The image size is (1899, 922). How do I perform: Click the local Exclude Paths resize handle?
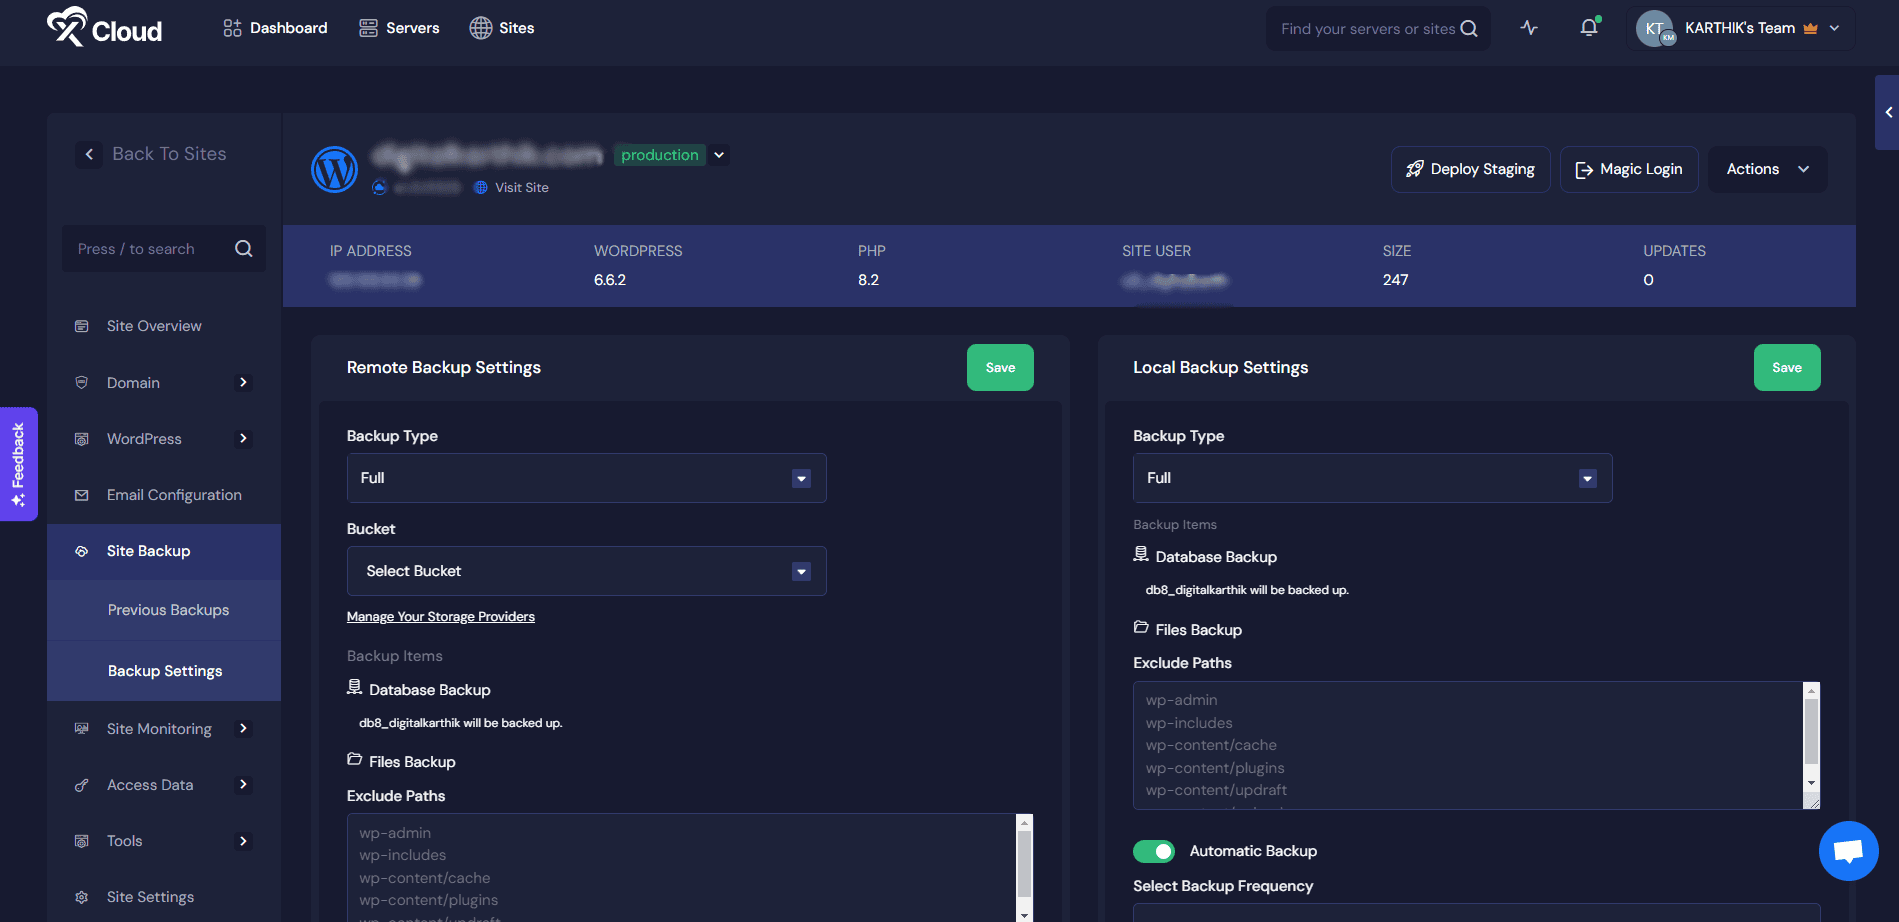[x=1812, y=802]
